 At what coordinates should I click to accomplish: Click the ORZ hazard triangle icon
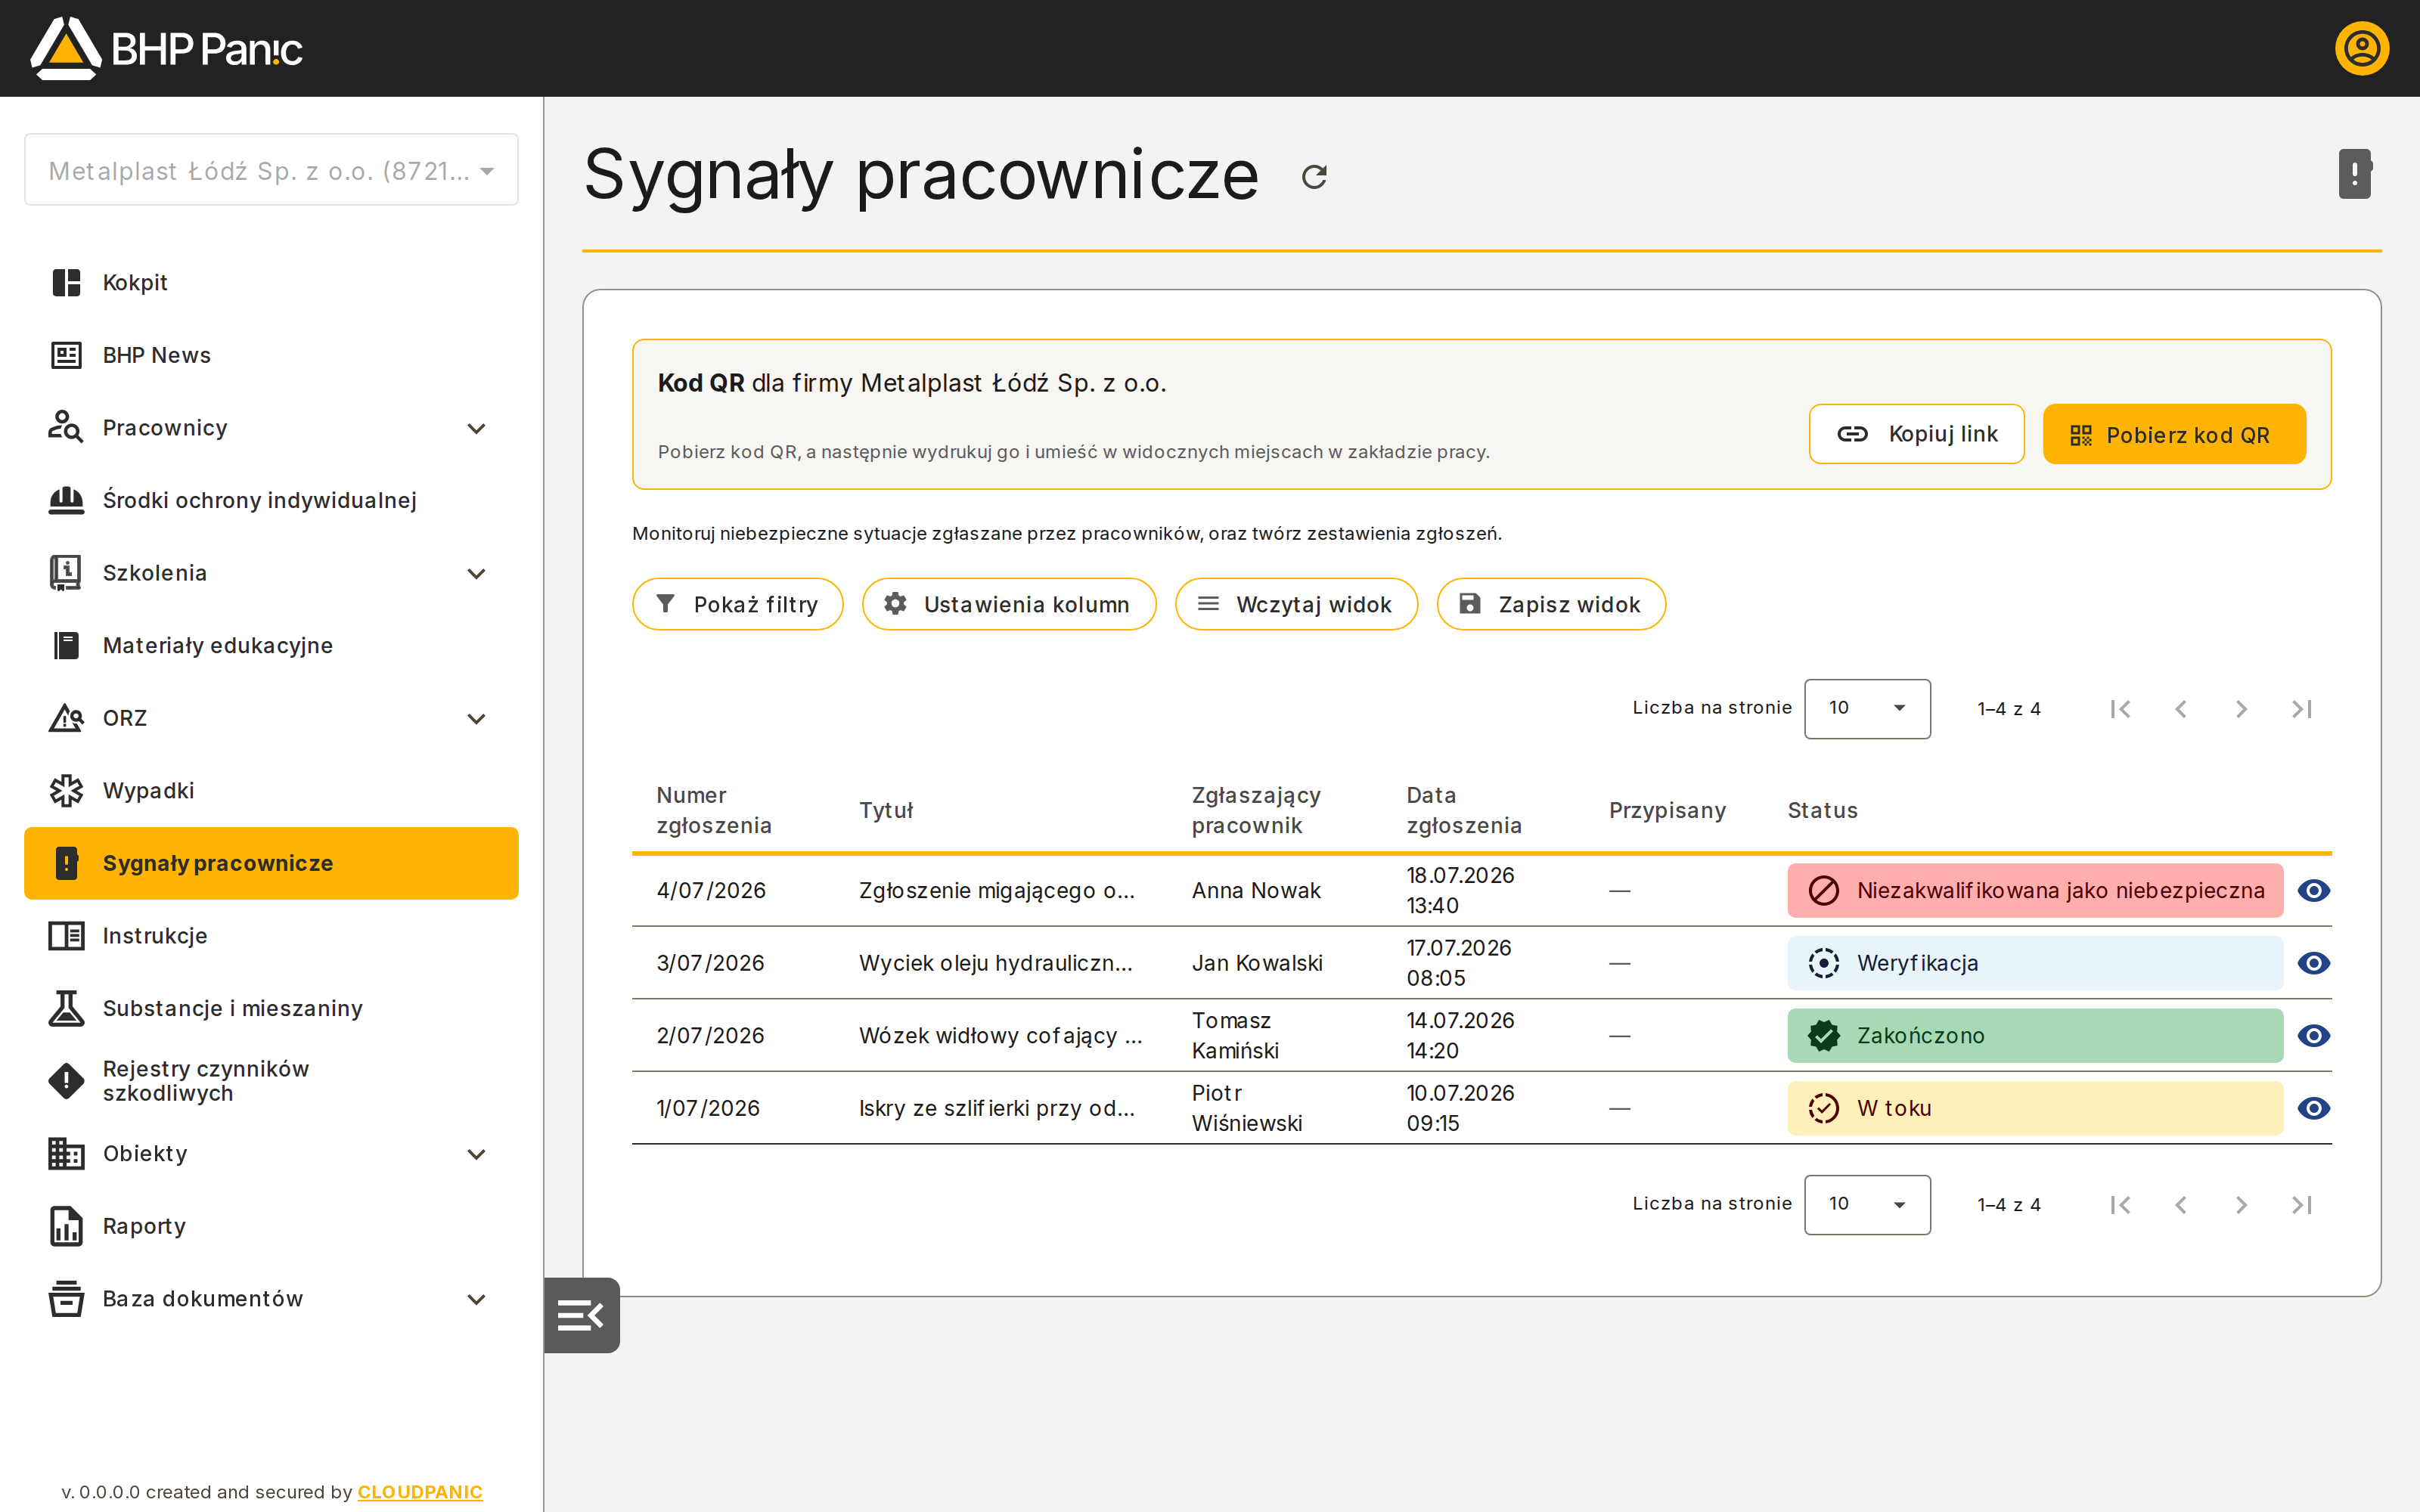tap(66, 718)
